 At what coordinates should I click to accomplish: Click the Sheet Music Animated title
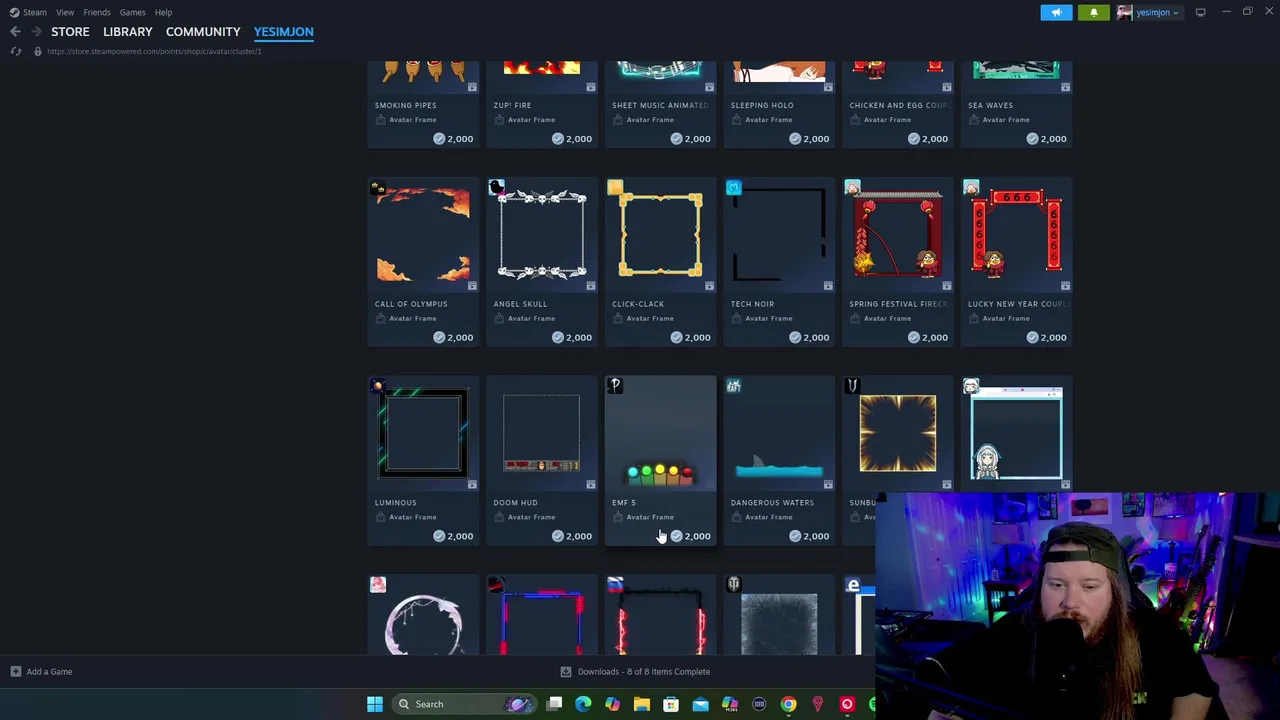[x=660, y=105]
